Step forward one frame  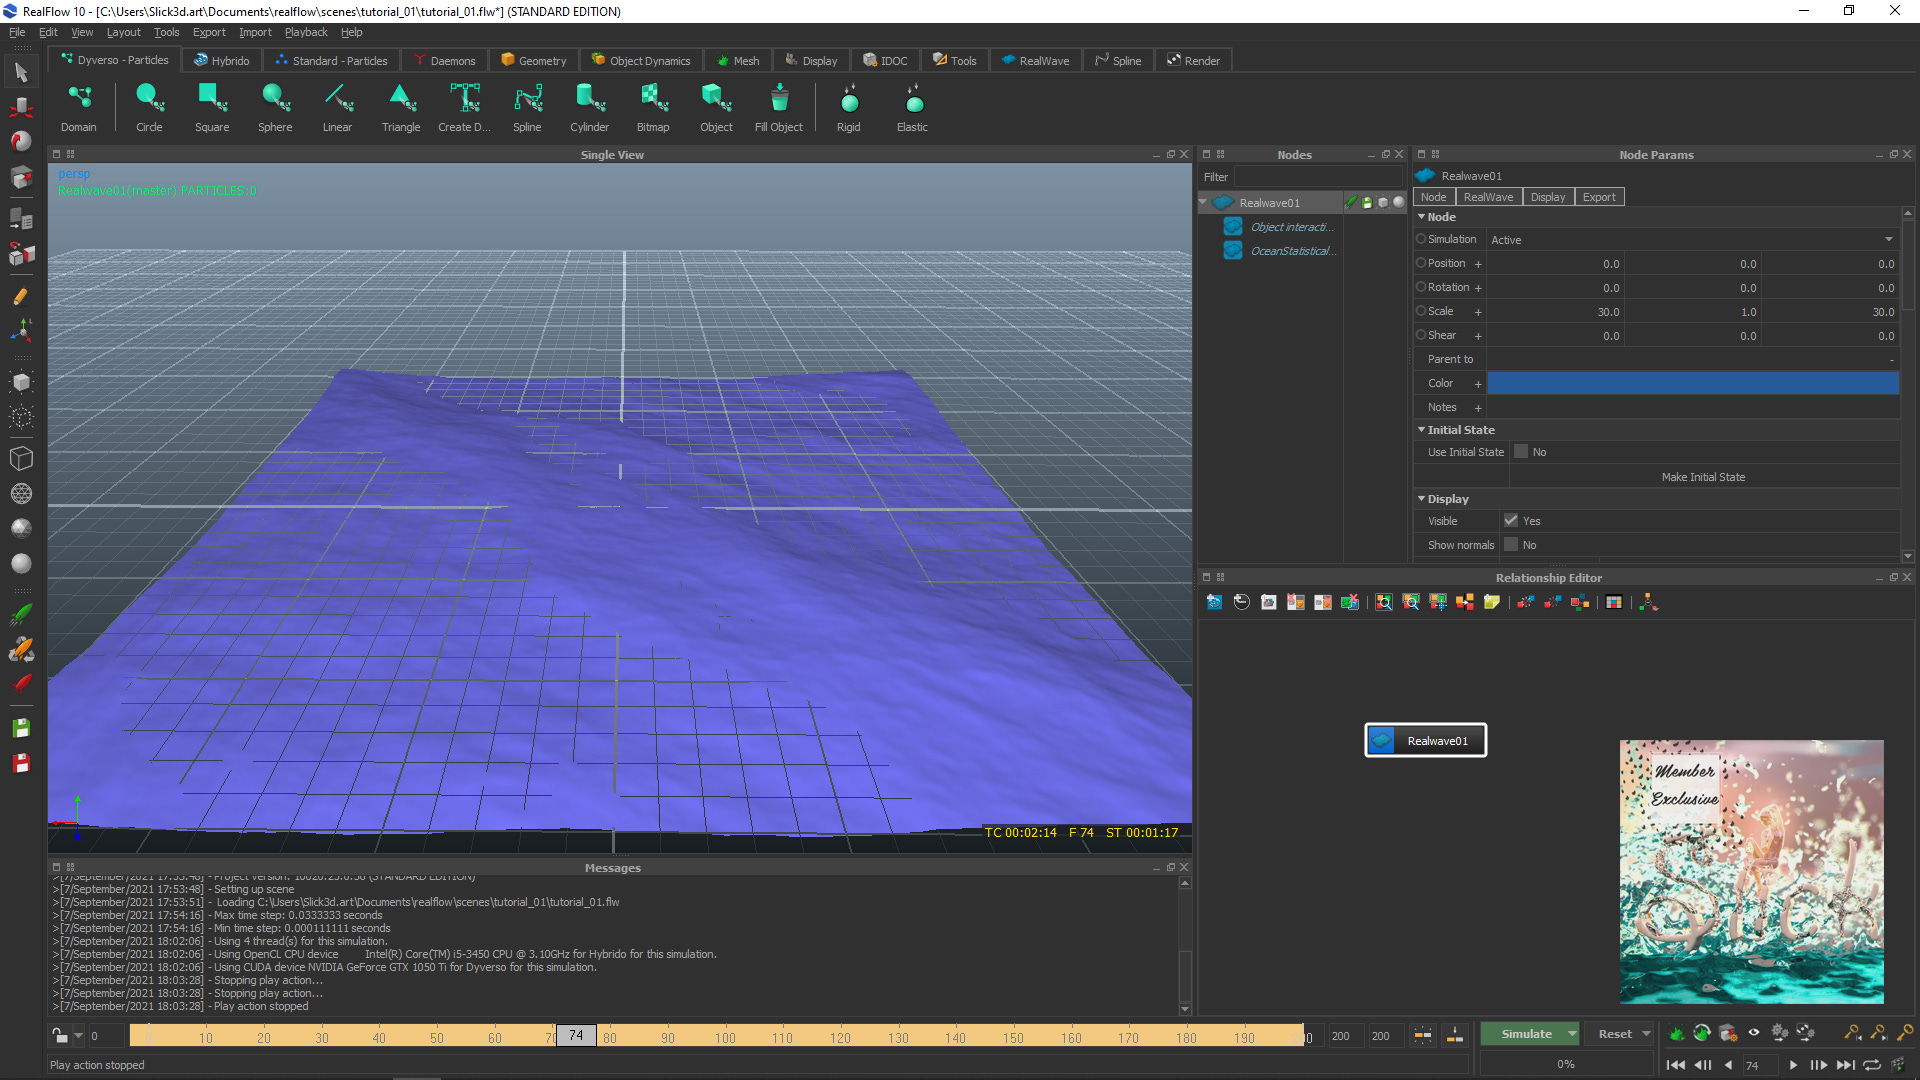pos(1818,1065)
